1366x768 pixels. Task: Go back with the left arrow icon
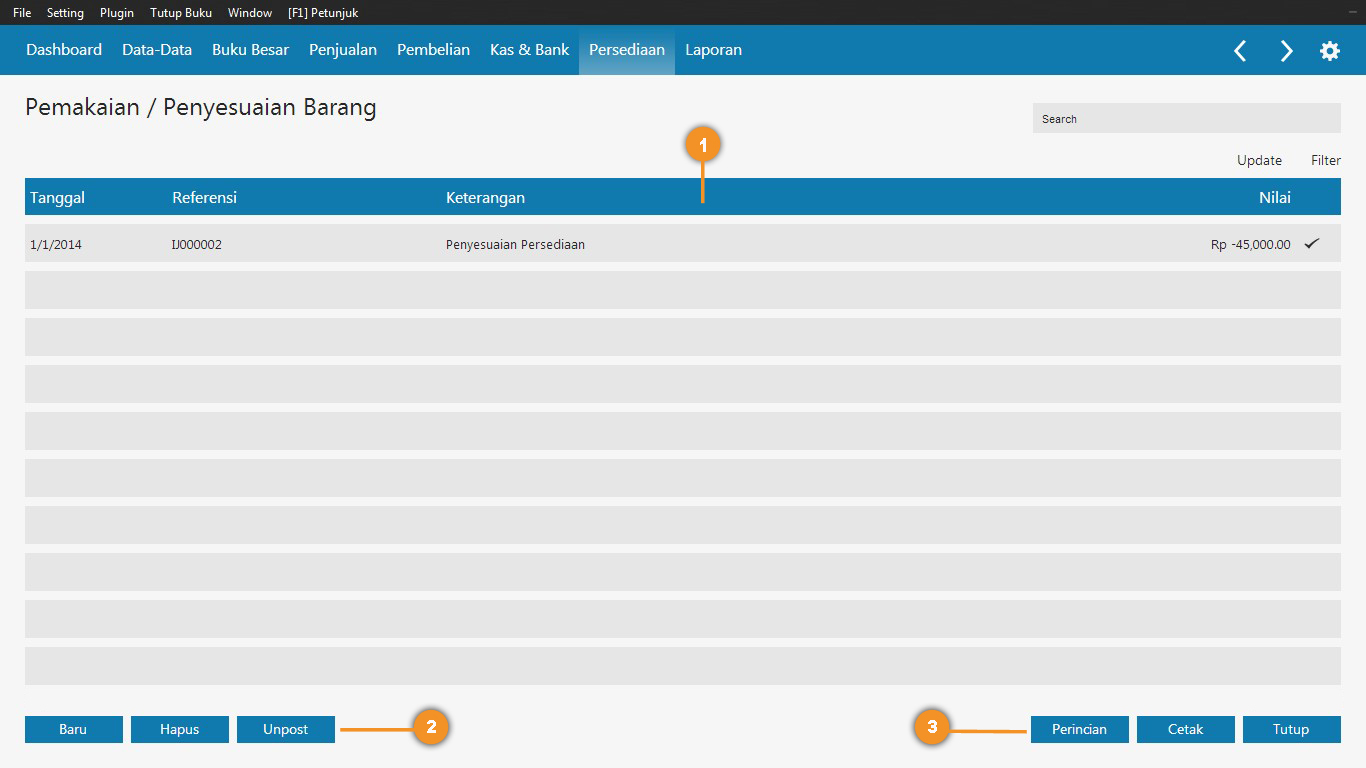coord(1240,51)
